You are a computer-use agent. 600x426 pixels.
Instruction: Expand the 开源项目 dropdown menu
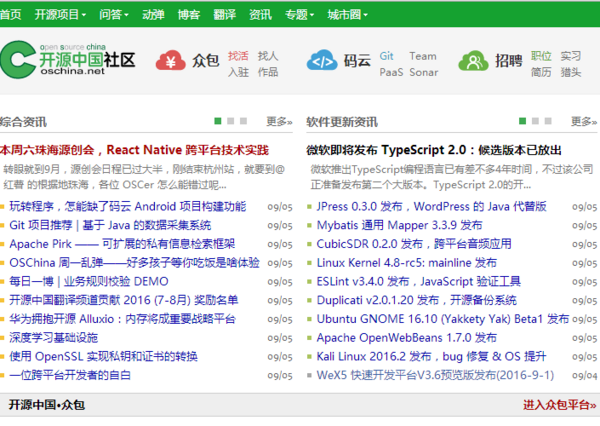coord(59,15)
